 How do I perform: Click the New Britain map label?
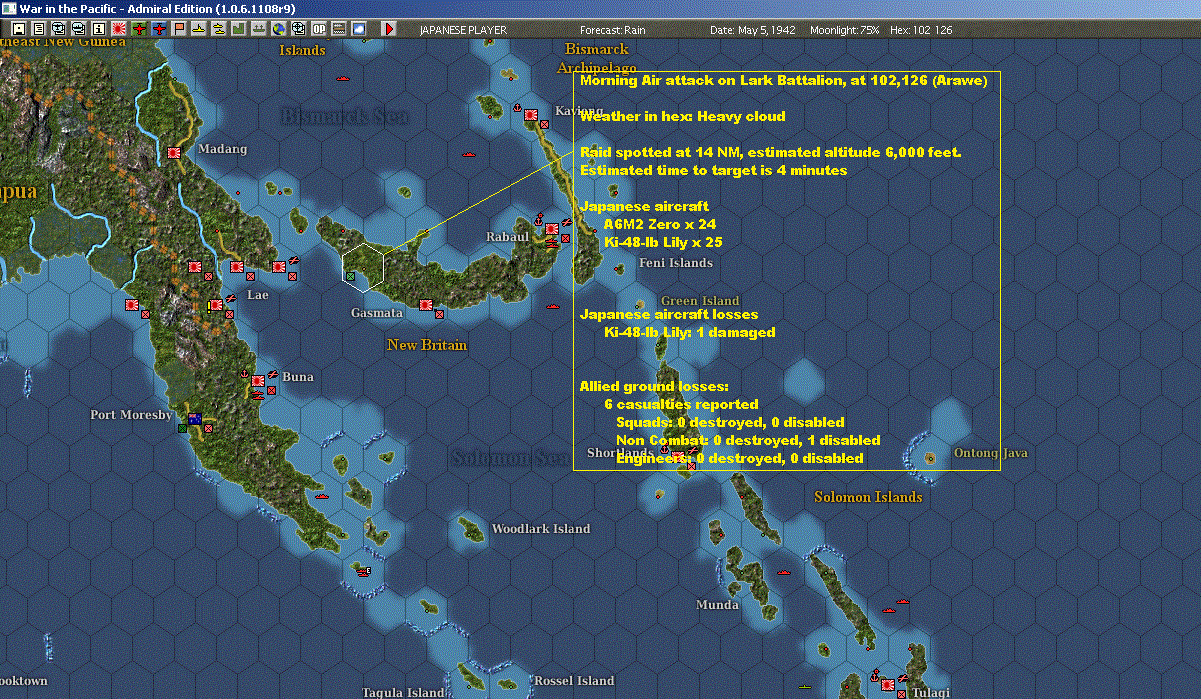427,345
